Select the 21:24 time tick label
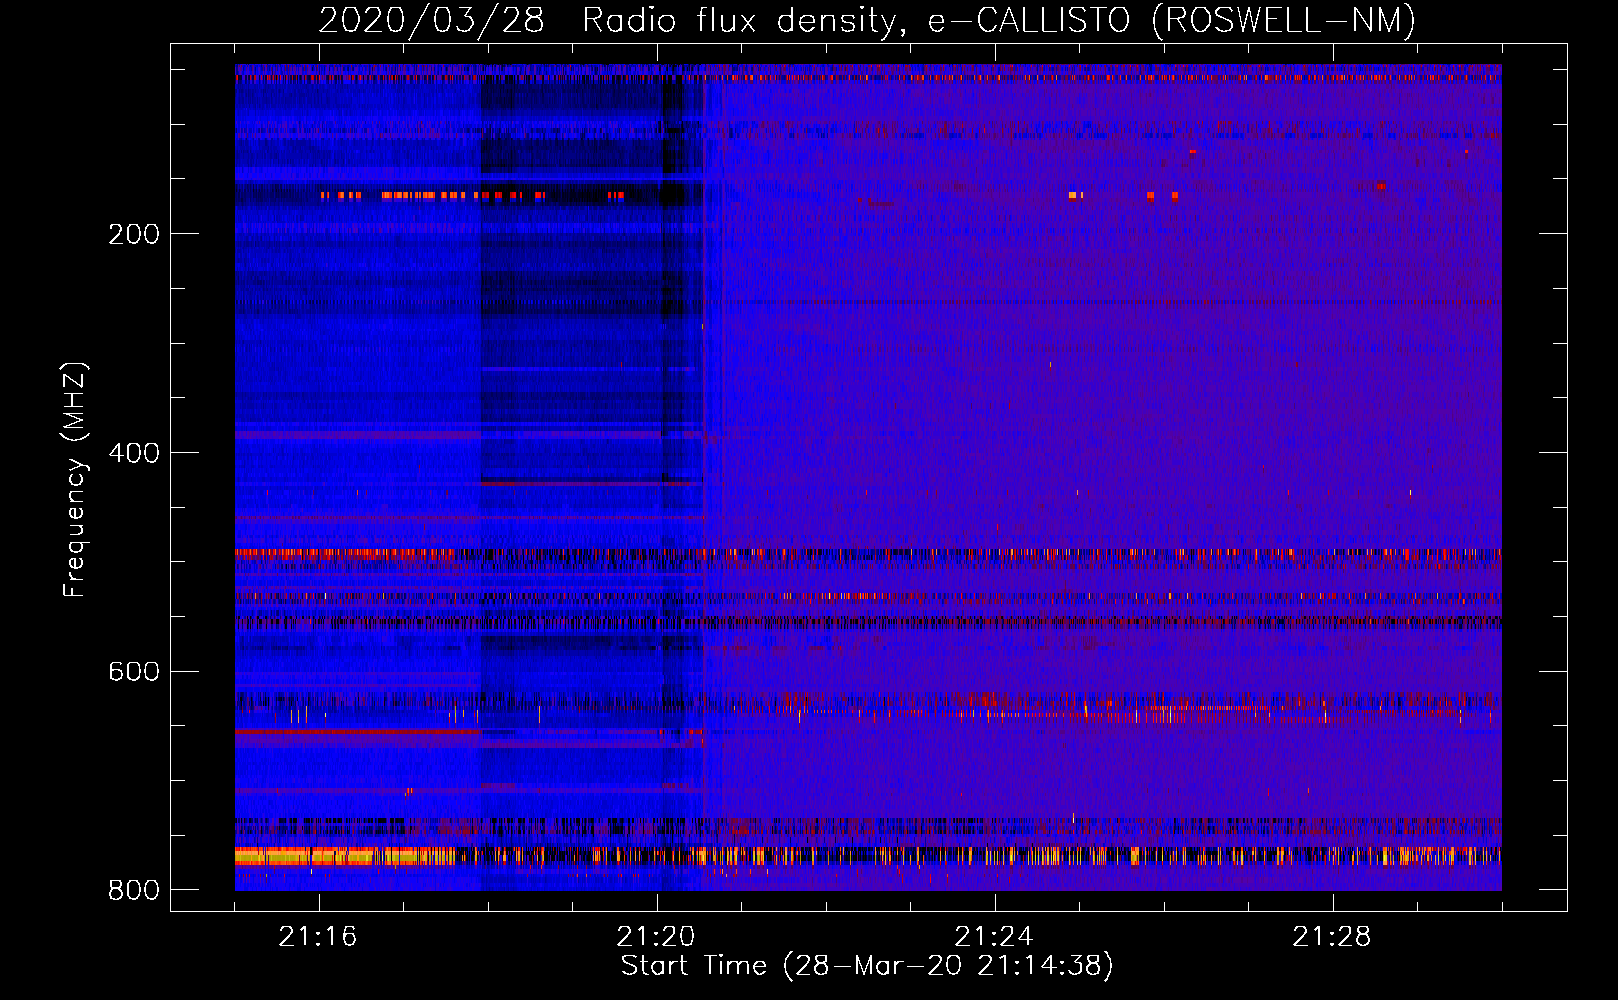The image size is (1618, 1000). coord(994,937)
